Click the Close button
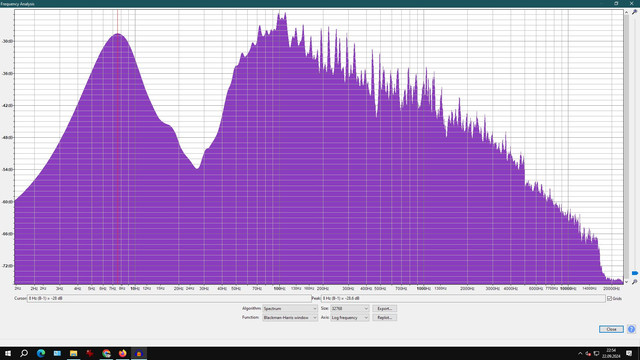This screenshot has height=360, width=640. (x=611, y=329)
